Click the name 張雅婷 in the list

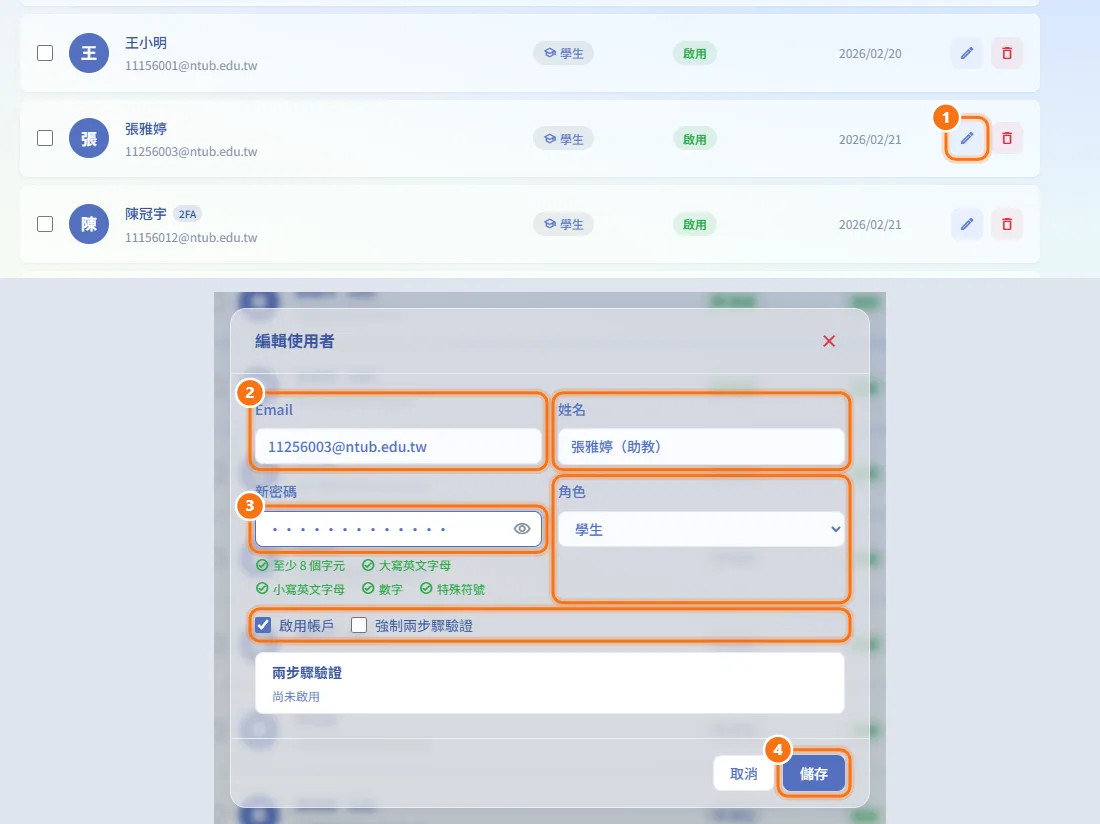coord(146,128)
